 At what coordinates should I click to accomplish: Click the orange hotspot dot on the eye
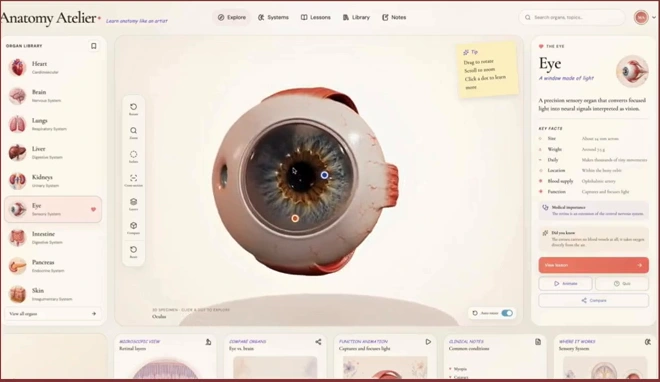coord(295,218)
